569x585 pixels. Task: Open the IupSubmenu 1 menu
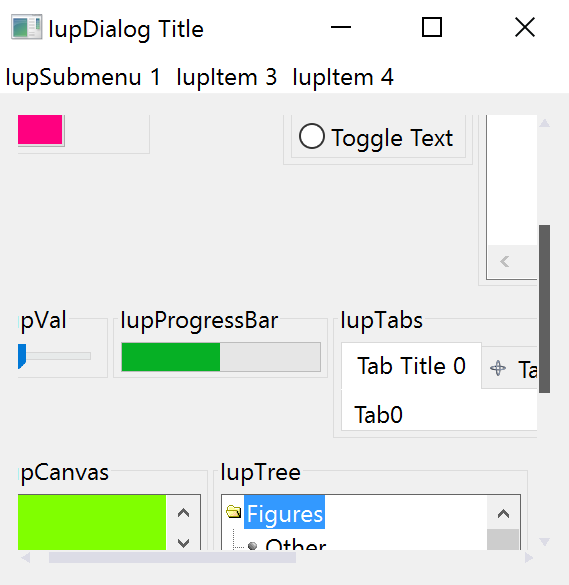[83, 77]
